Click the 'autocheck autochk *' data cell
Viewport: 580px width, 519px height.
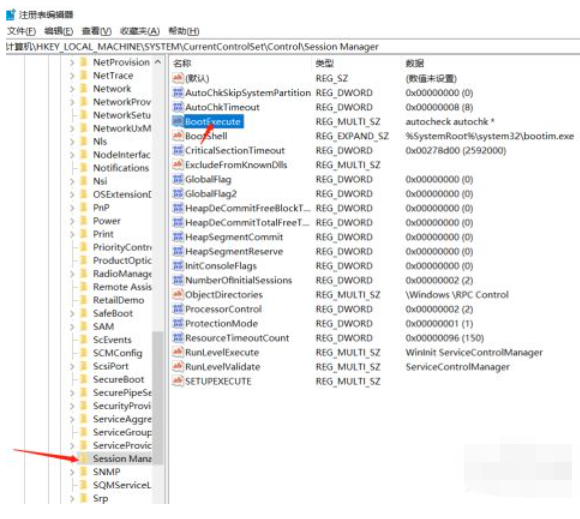click(x=450, y=121)
